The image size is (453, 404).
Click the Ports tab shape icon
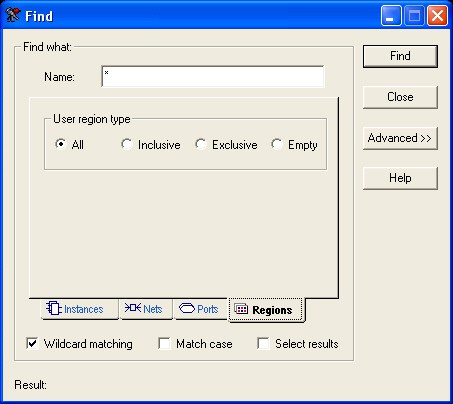click(x=187, y=308)
